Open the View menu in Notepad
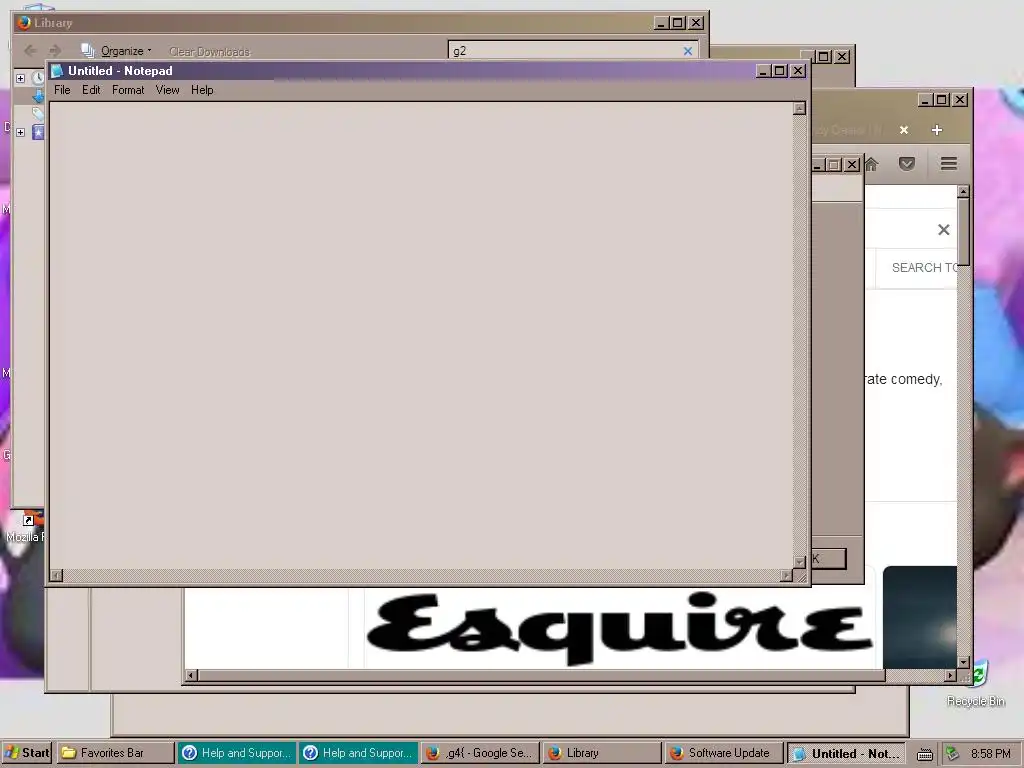1024x768 pixels. [167, 90]
